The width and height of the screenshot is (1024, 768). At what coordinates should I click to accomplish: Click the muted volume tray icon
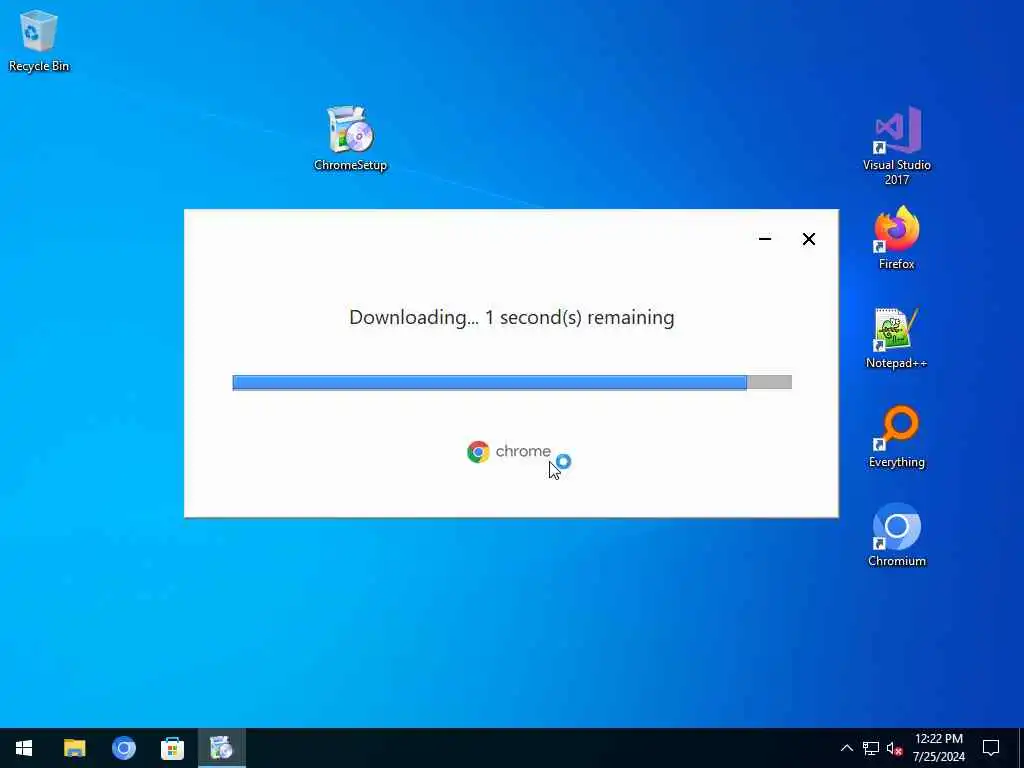point(895,748)
